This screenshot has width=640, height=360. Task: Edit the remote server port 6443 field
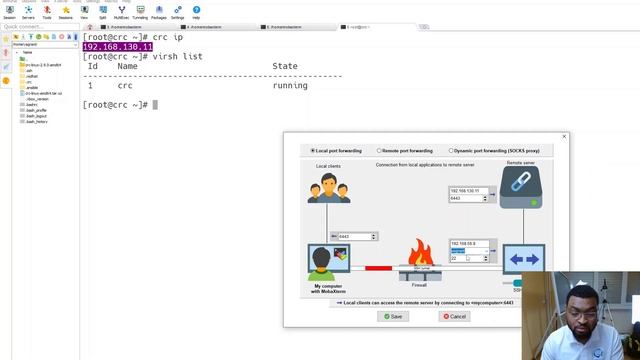(466, 198)
